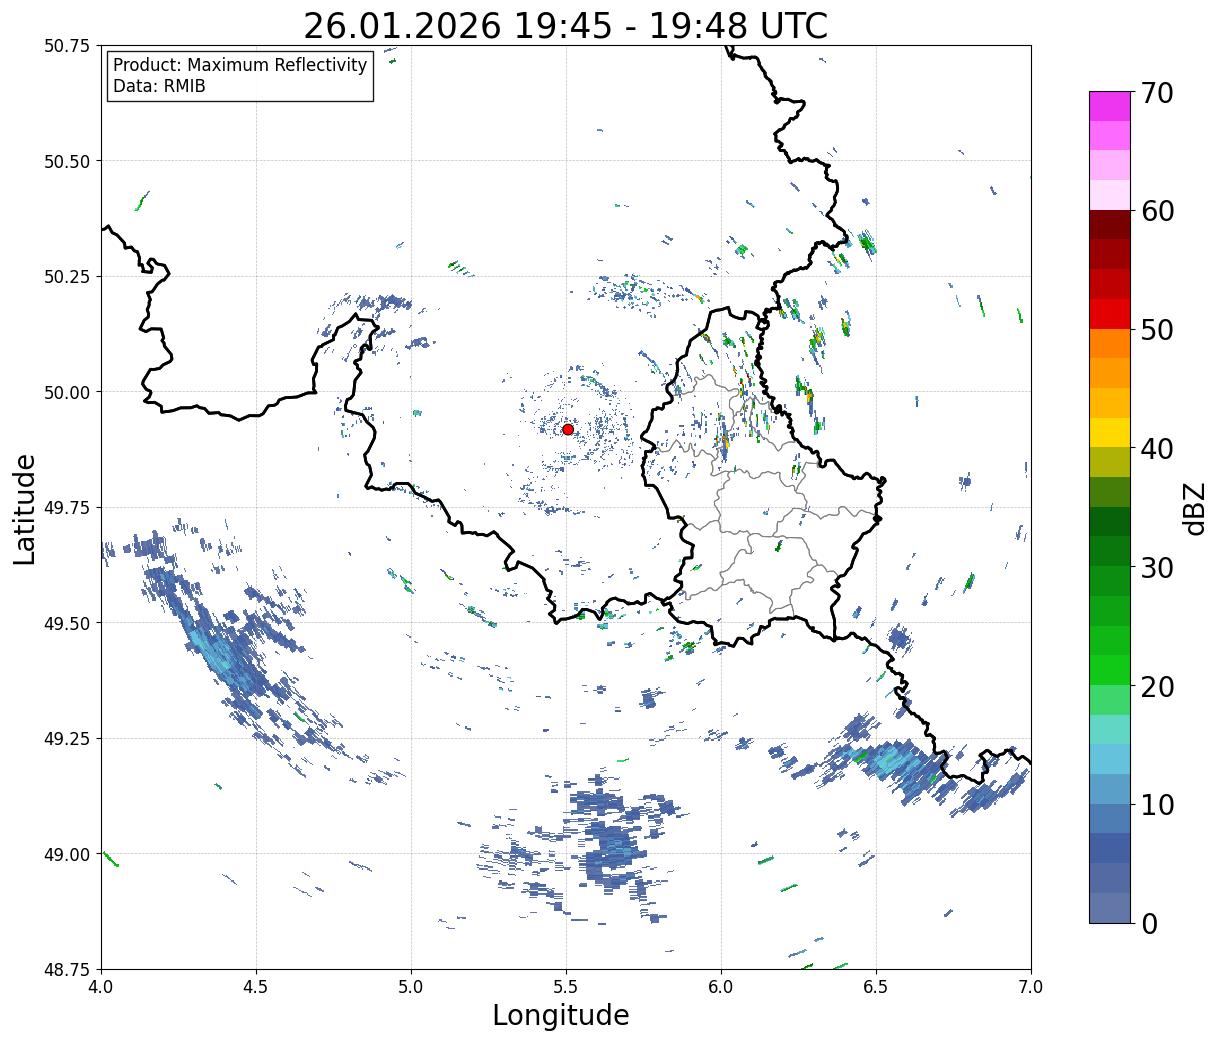The width and height of the screenshot is (1219, 1040).
Task: Click the orange colorbar segment below 50
Action: pos(1110,343)
